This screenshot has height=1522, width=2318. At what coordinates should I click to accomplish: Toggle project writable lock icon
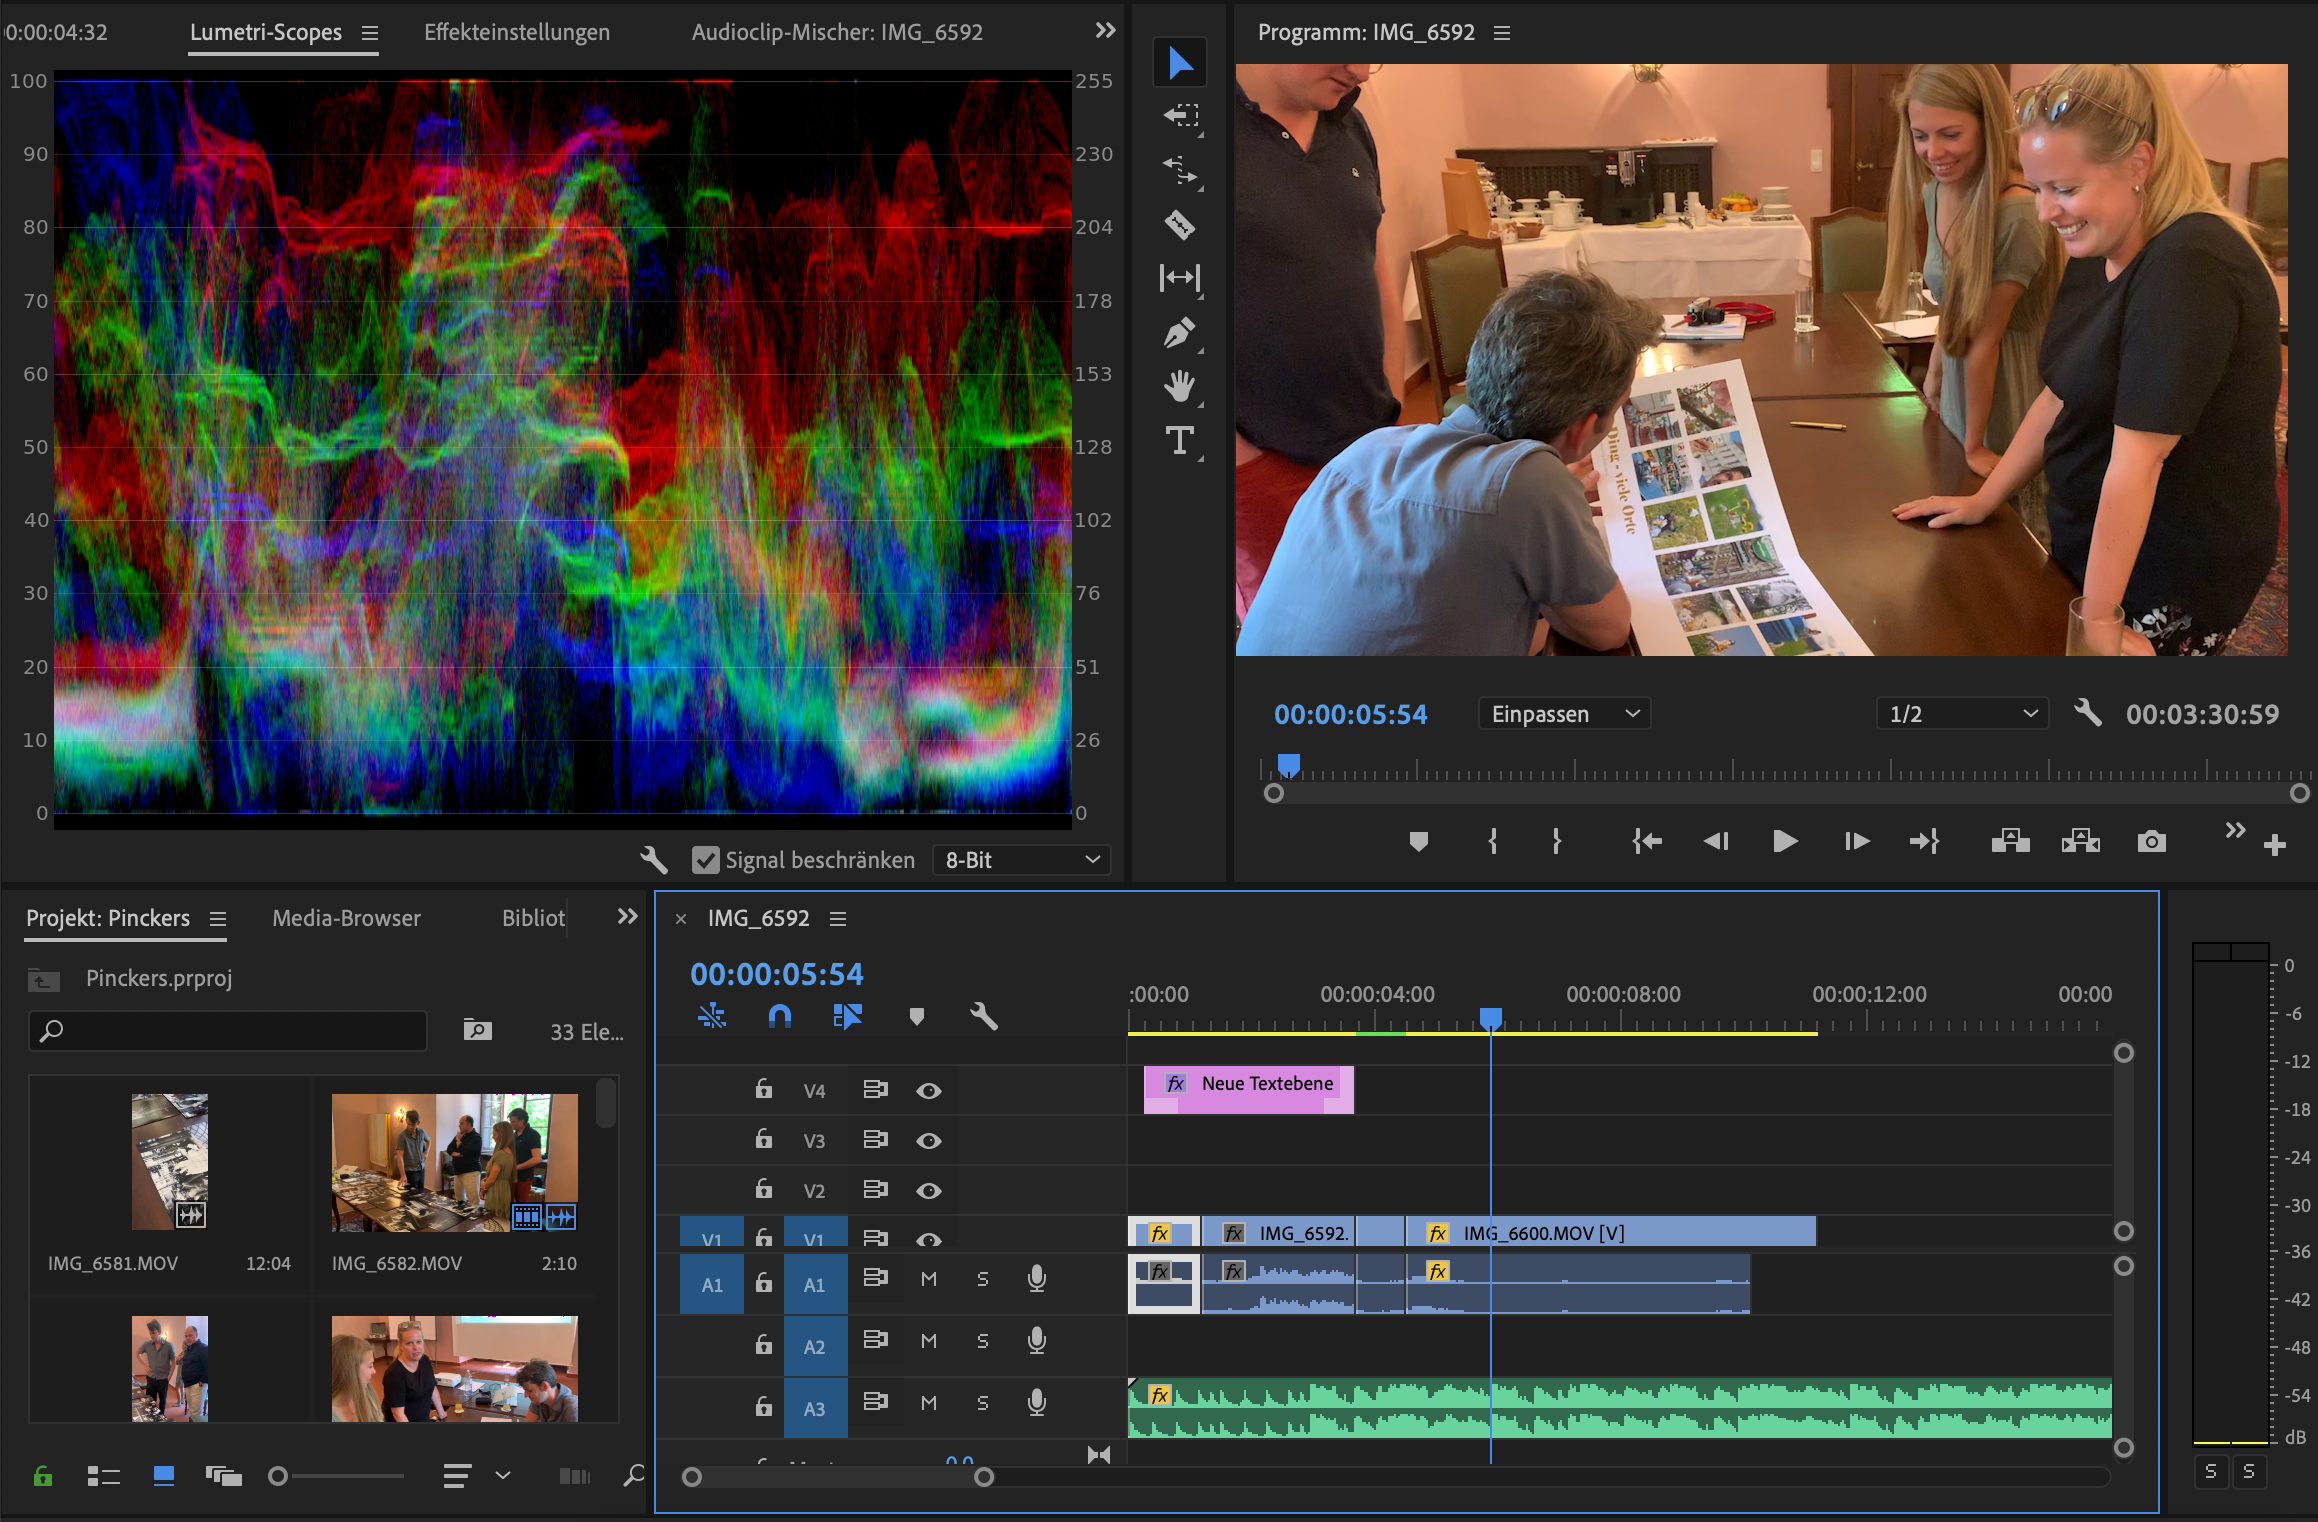[x=43, y=1476]
